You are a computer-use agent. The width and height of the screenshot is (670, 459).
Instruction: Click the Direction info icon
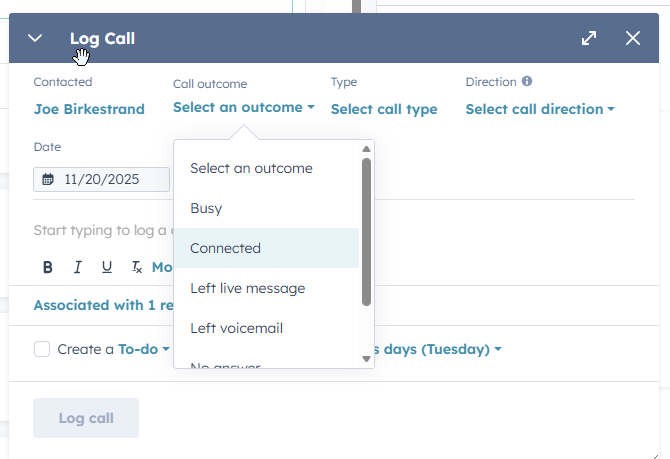(527, 82)
